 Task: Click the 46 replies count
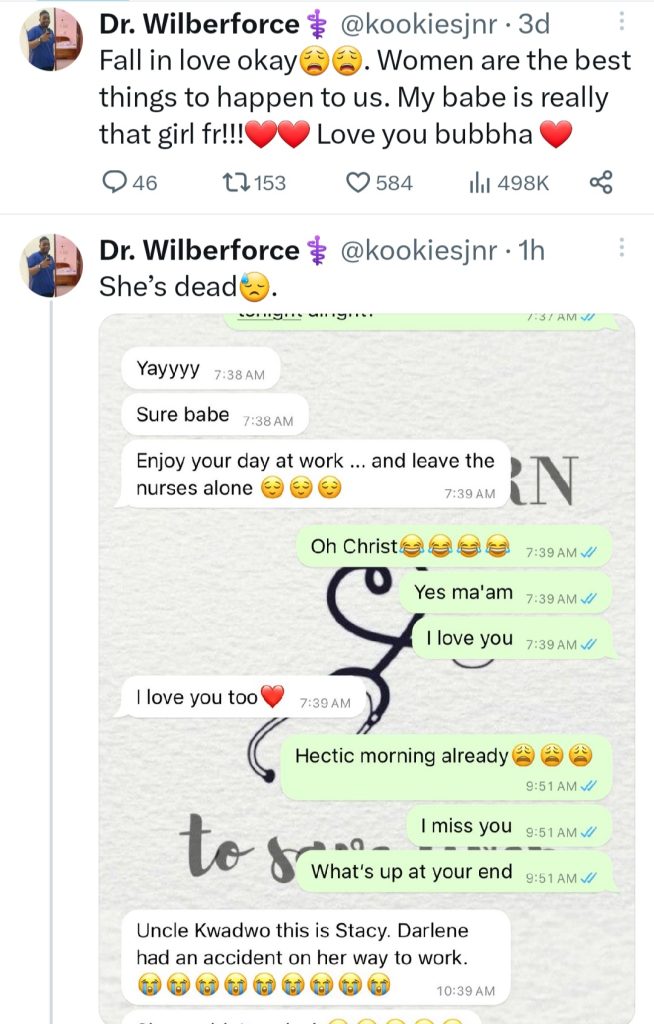pyautogui.click(x=144, y=183)
